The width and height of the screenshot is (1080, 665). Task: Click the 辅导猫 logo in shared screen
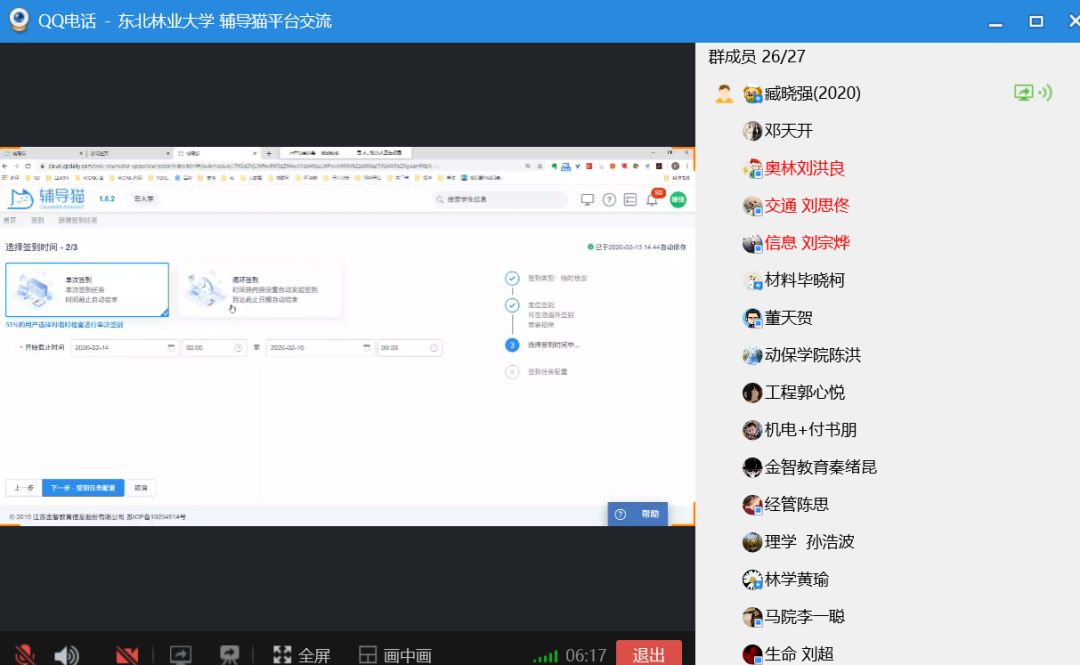pyautogui.click(x=47, y=198)
